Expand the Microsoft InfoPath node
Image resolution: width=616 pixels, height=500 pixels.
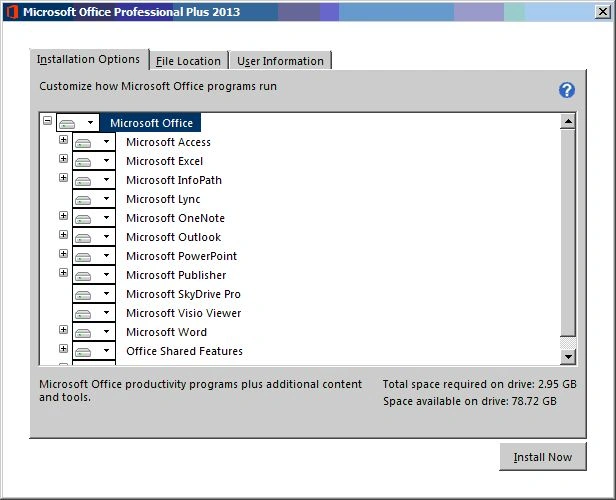pyautogui.click(x=63, y=178)
